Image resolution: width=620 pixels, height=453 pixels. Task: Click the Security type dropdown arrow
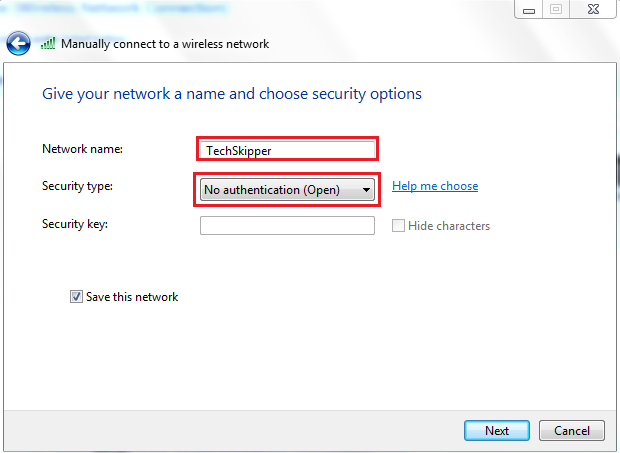(x=367, y=190)
